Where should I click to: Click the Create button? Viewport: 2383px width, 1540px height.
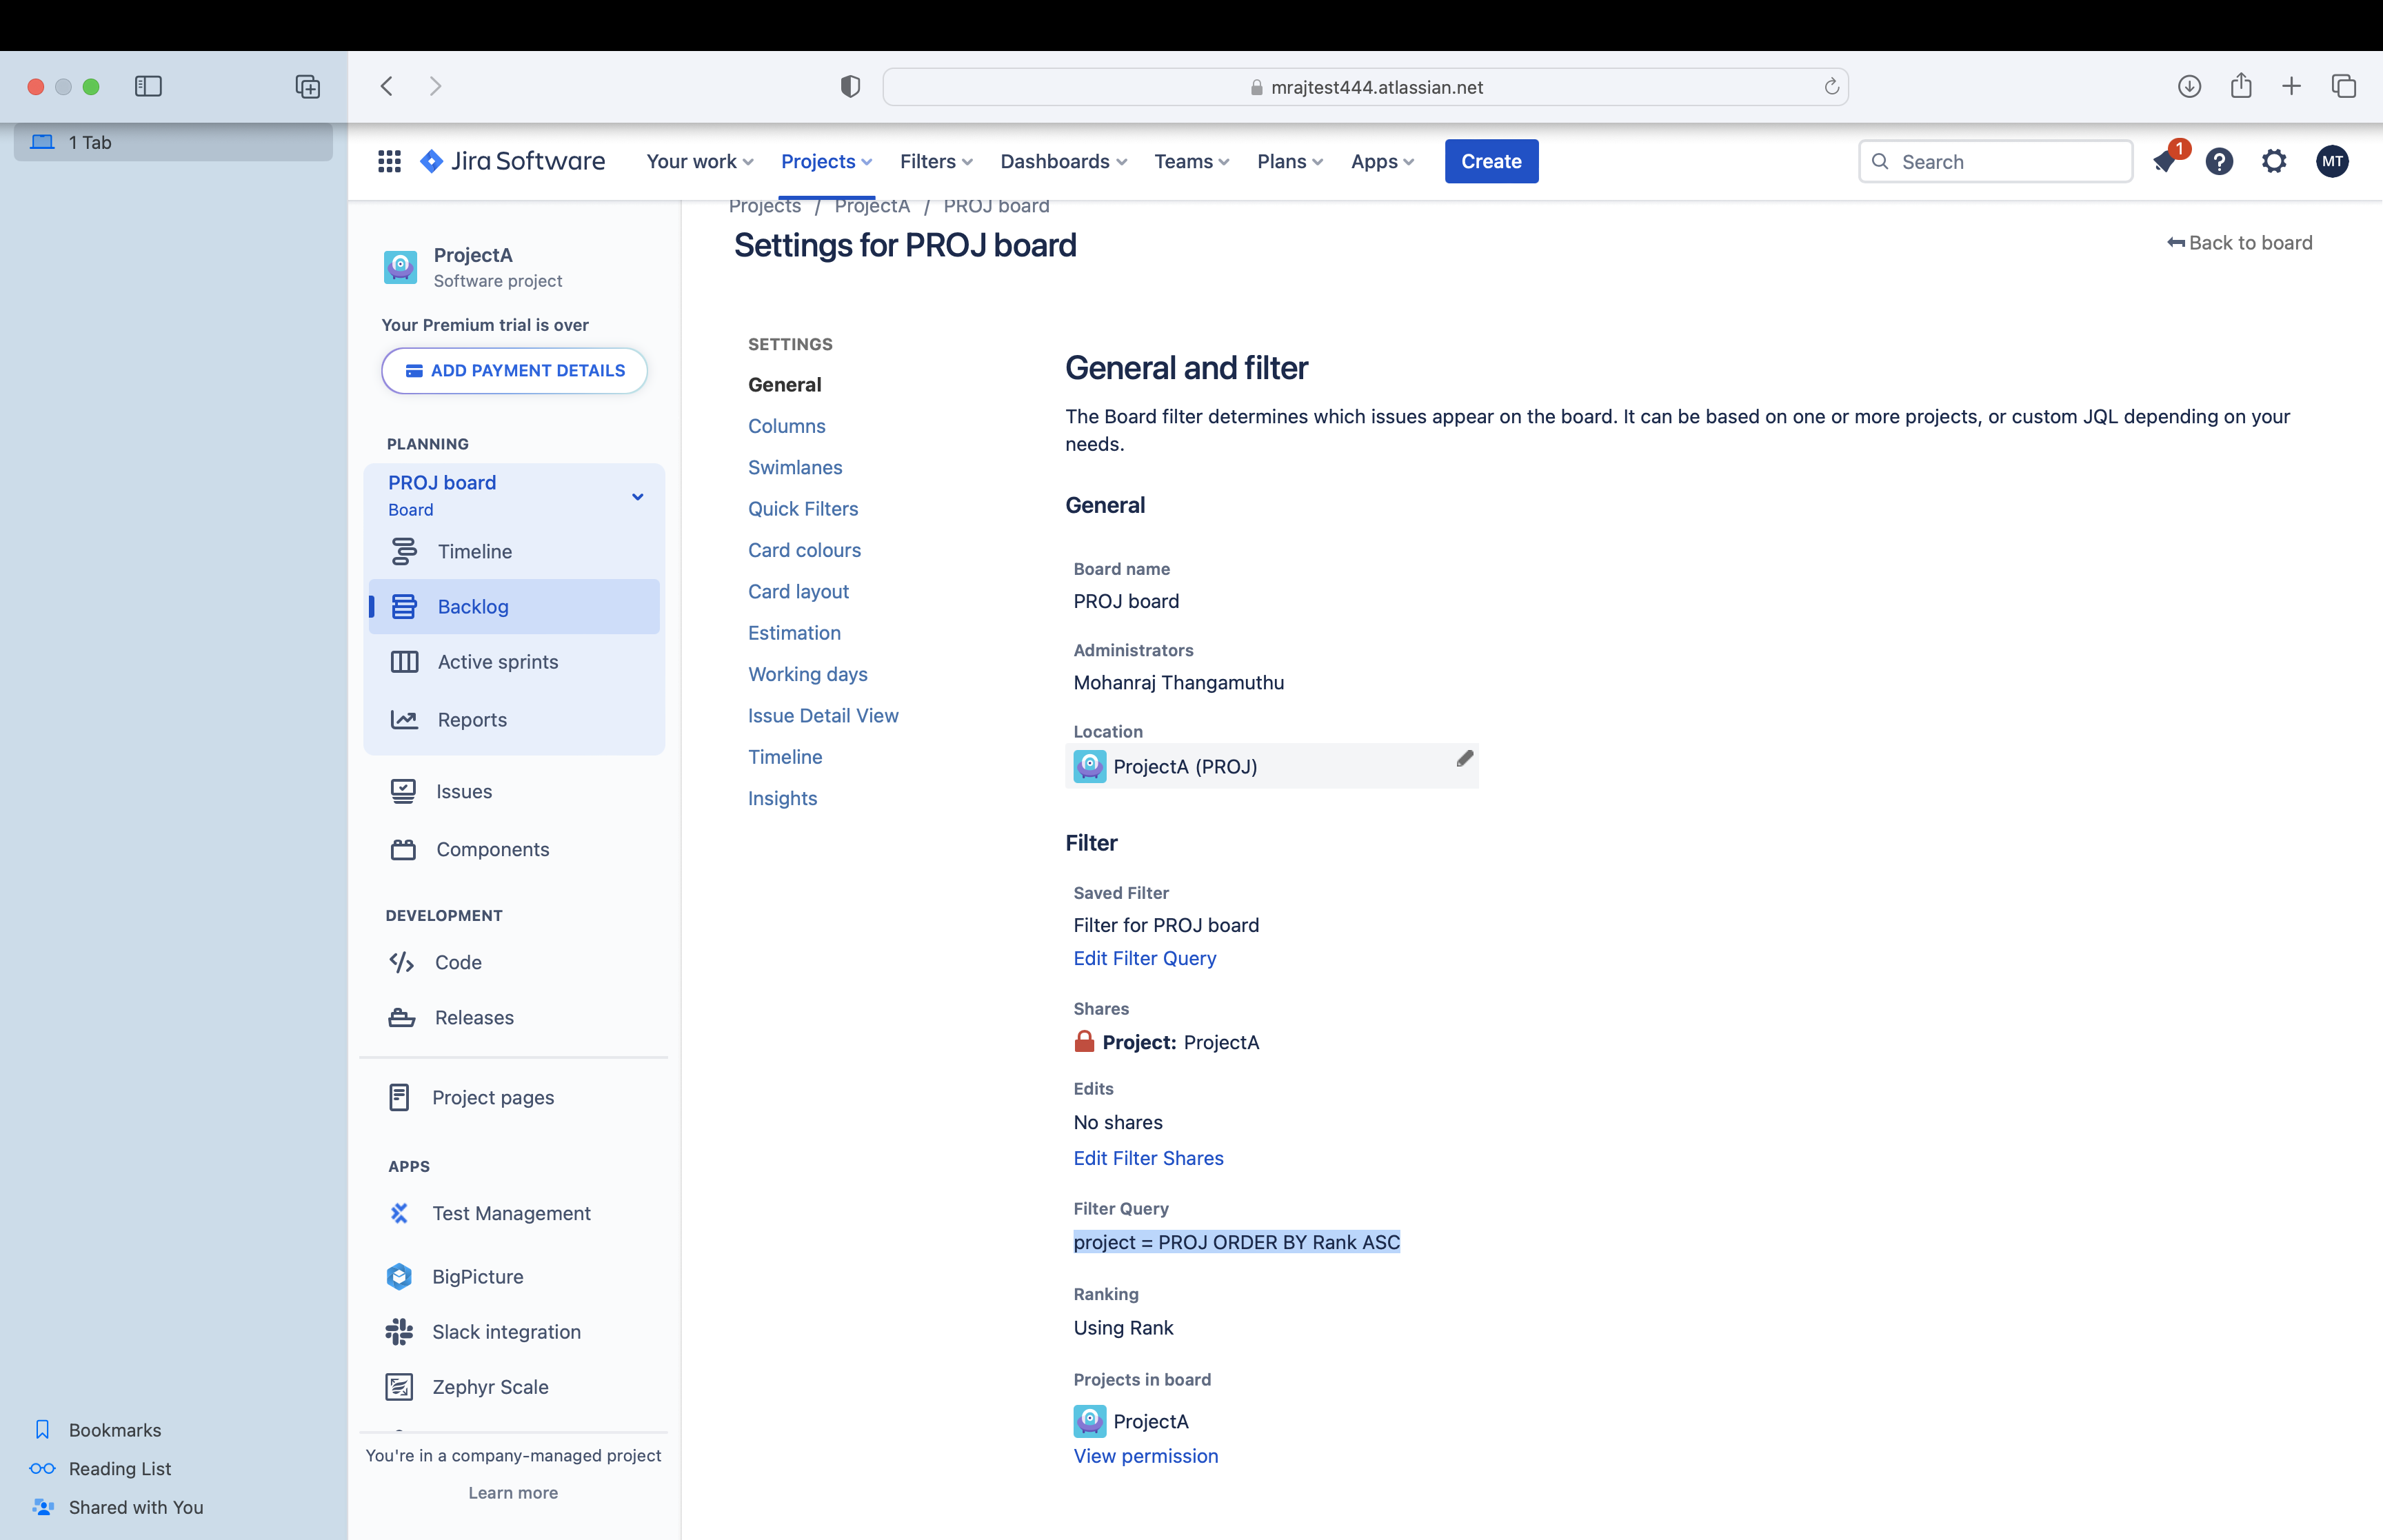[x=1491, y=161]
